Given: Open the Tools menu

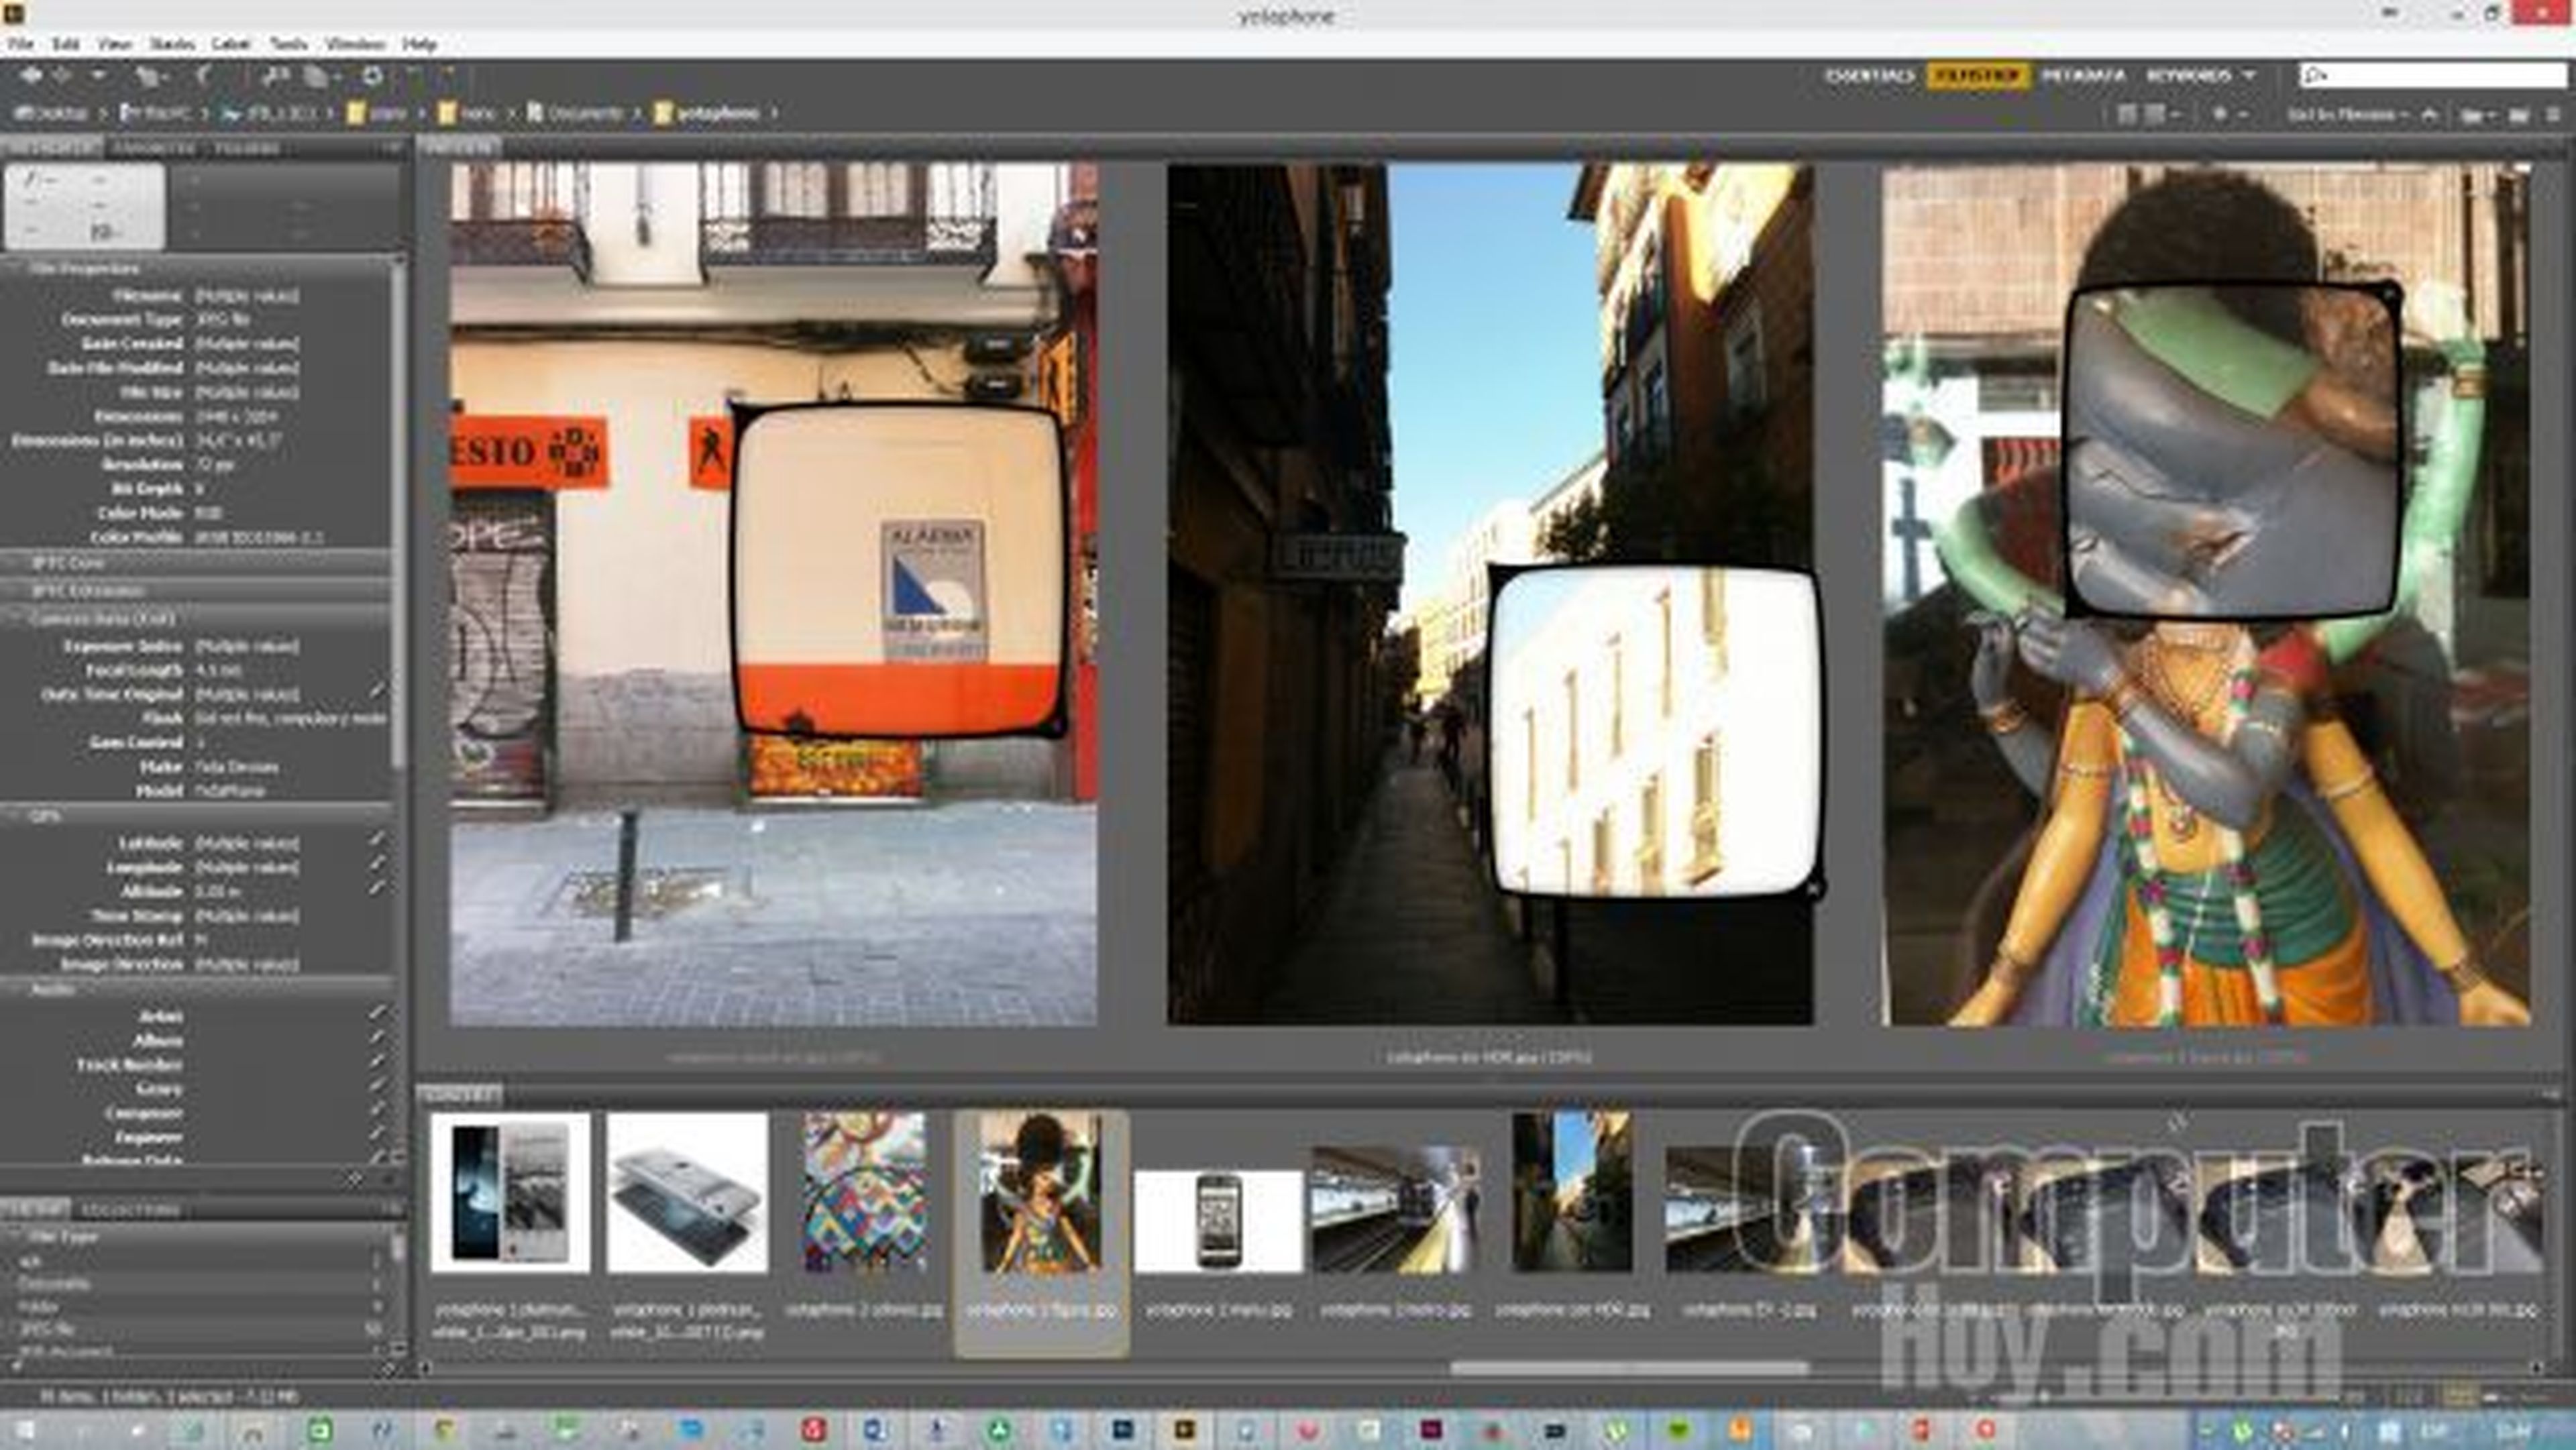Looking at the screenshot, I should pos(288,44).
